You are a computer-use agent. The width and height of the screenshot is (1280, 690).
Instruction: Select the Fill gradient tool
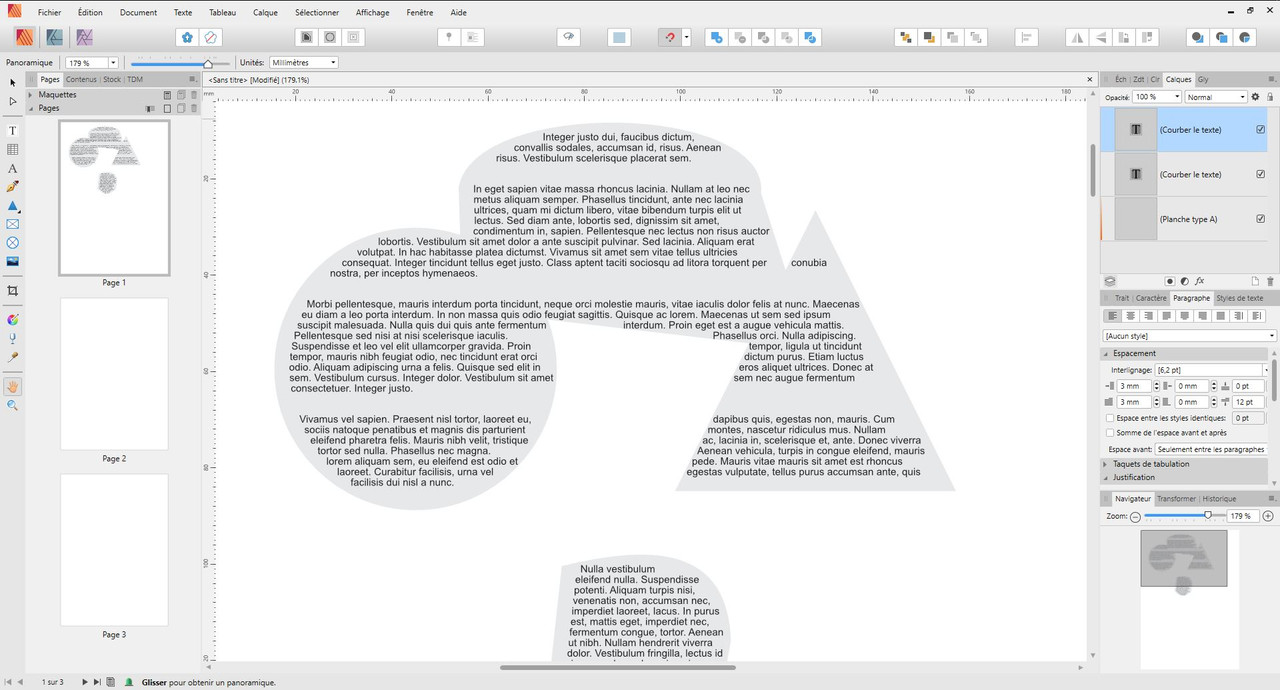(13, 320)
